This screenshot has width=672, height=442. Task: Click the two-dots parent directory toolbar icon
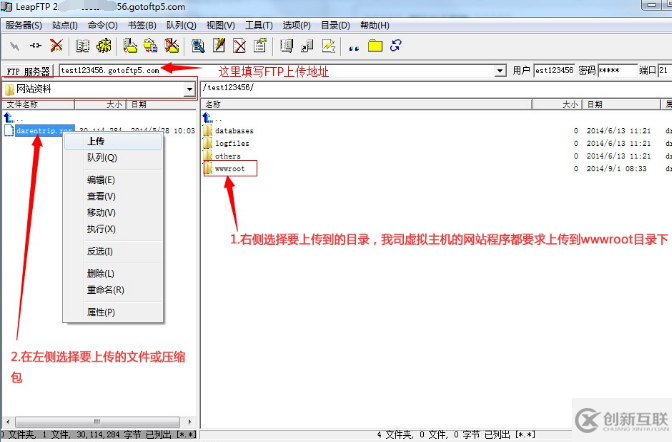[x=354, y=46]
